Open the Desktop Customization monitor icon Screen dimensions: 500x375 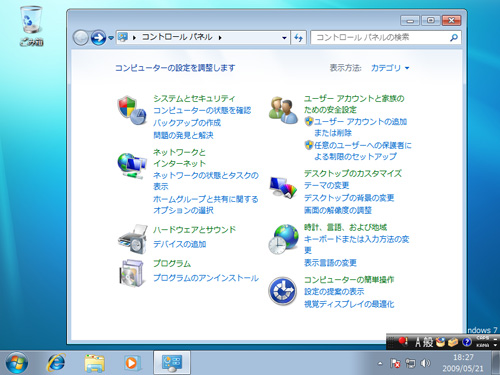coord(283,188)
